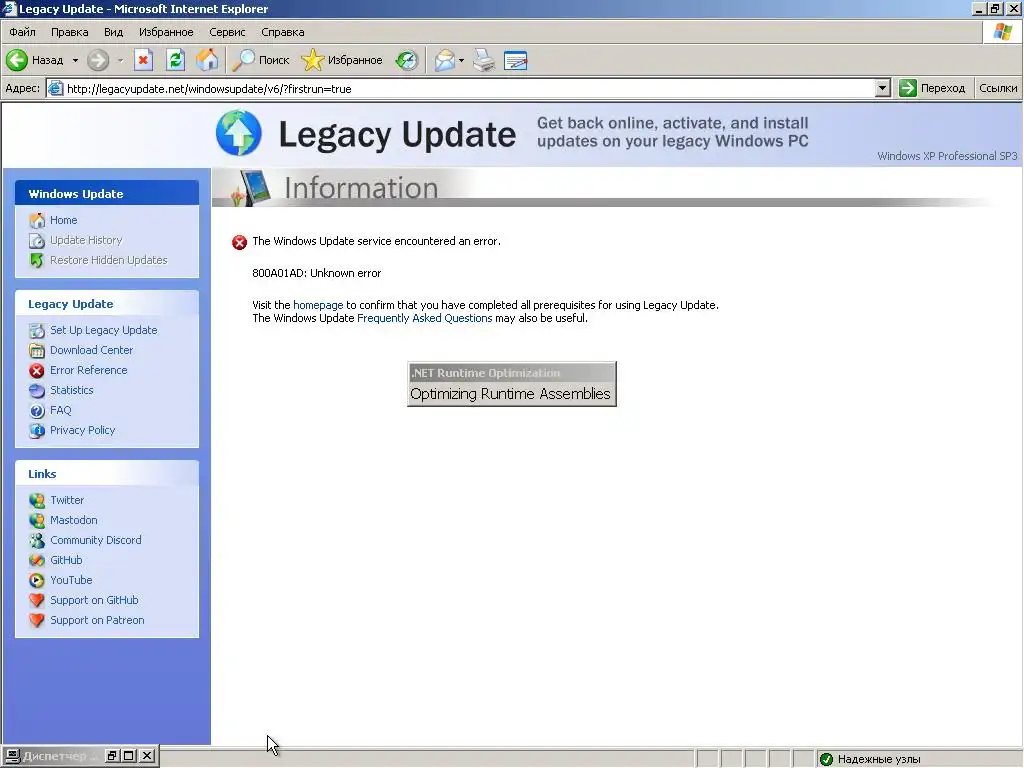Expand the Mail button dropdown arrow
The width and height of the screenshot is (1024, 768).
pyautogui.click(x=461, y=60)
